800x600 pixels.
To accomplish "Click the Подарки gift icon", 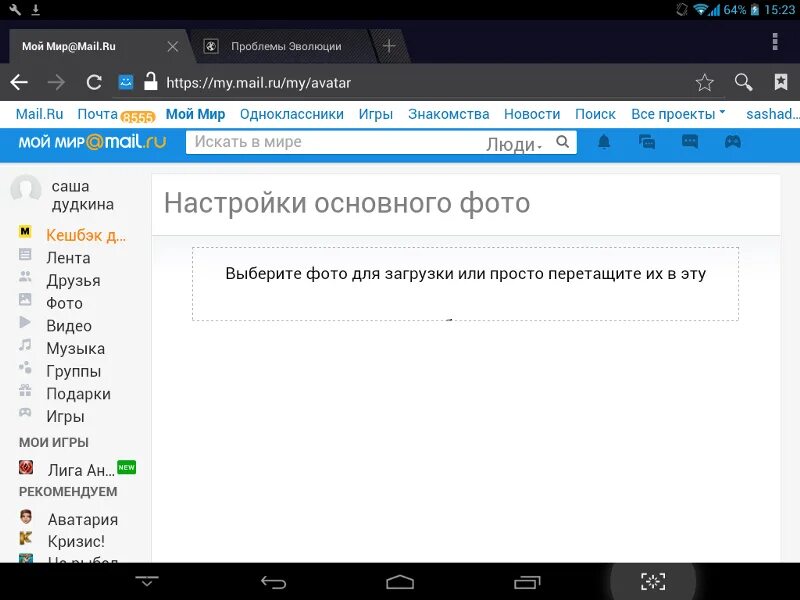I will (25, 390).
